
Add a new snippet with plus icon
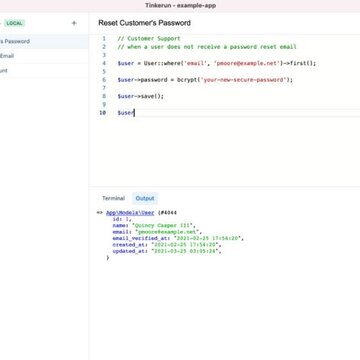pos(74,23)
